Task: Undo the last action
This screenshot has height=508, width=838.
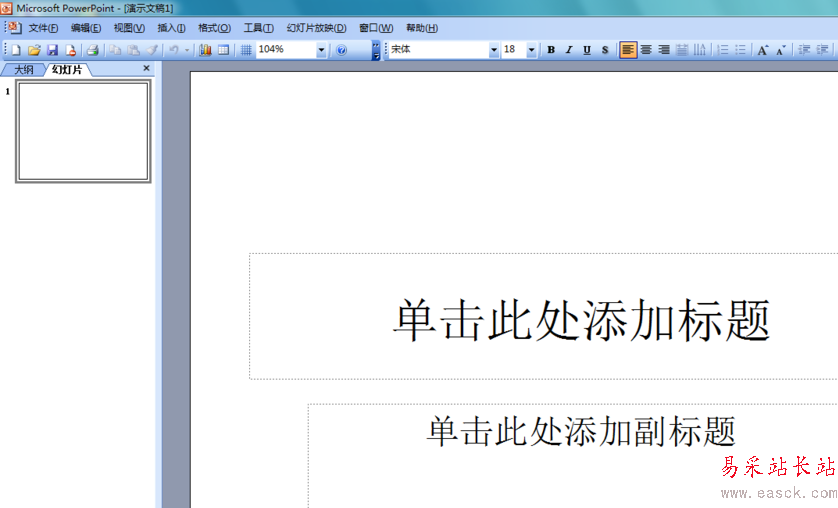Action: coord(174,50)
